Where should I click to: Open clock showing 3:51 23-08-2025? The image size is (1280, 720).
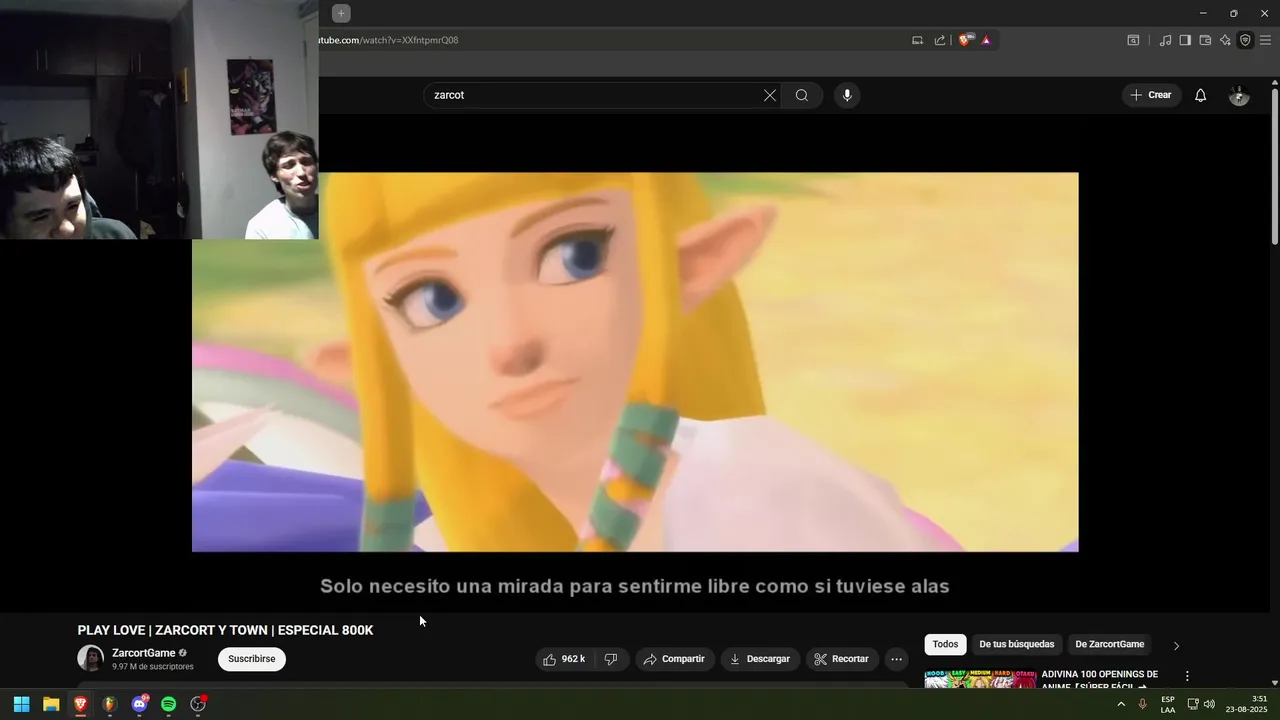point(1246,704)
